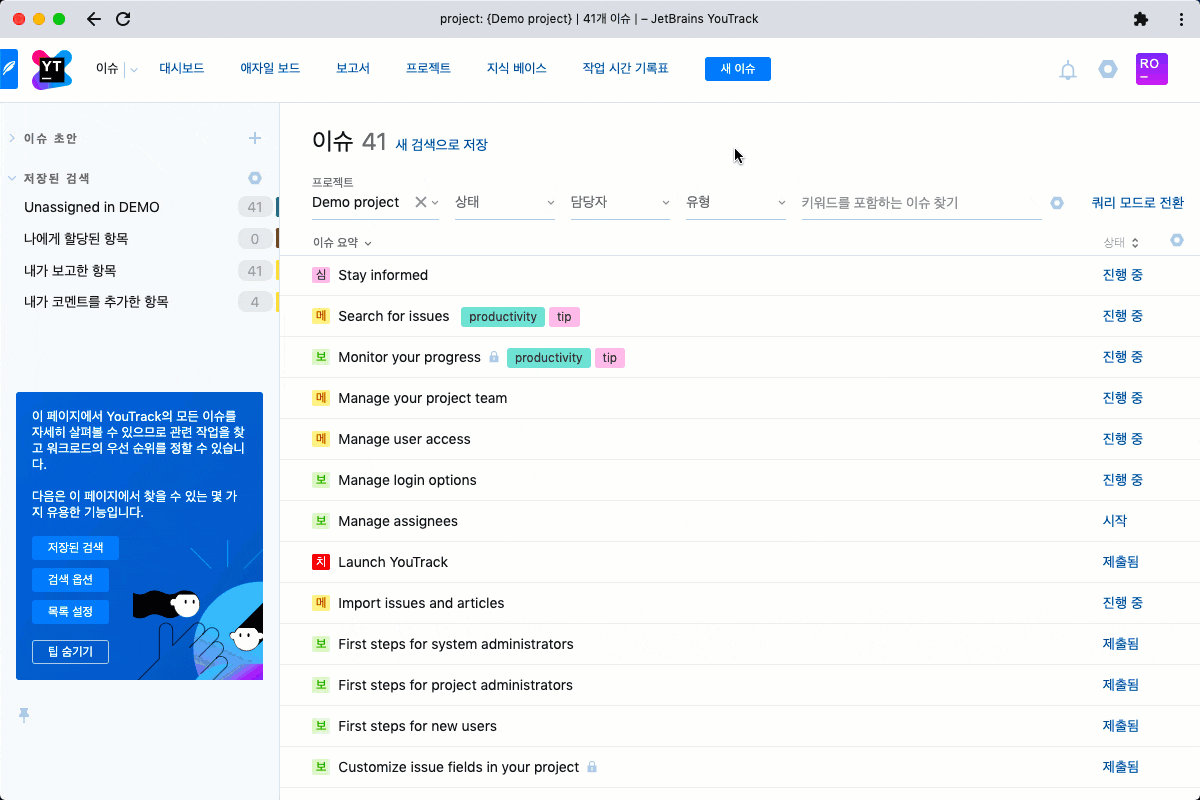
Task: Open the notifications bell
Action: tap(1068, 70)
